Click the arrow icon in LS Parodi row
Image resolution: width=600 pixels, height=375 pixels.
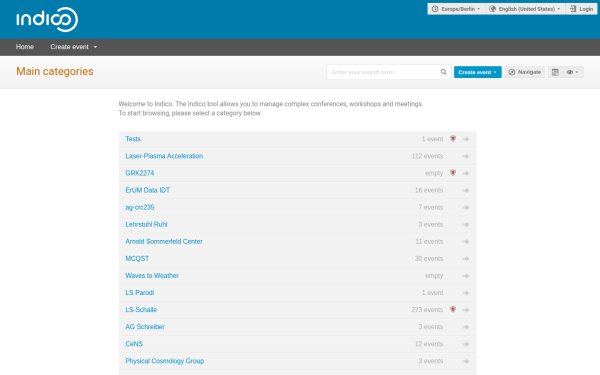tap(466, 293)
